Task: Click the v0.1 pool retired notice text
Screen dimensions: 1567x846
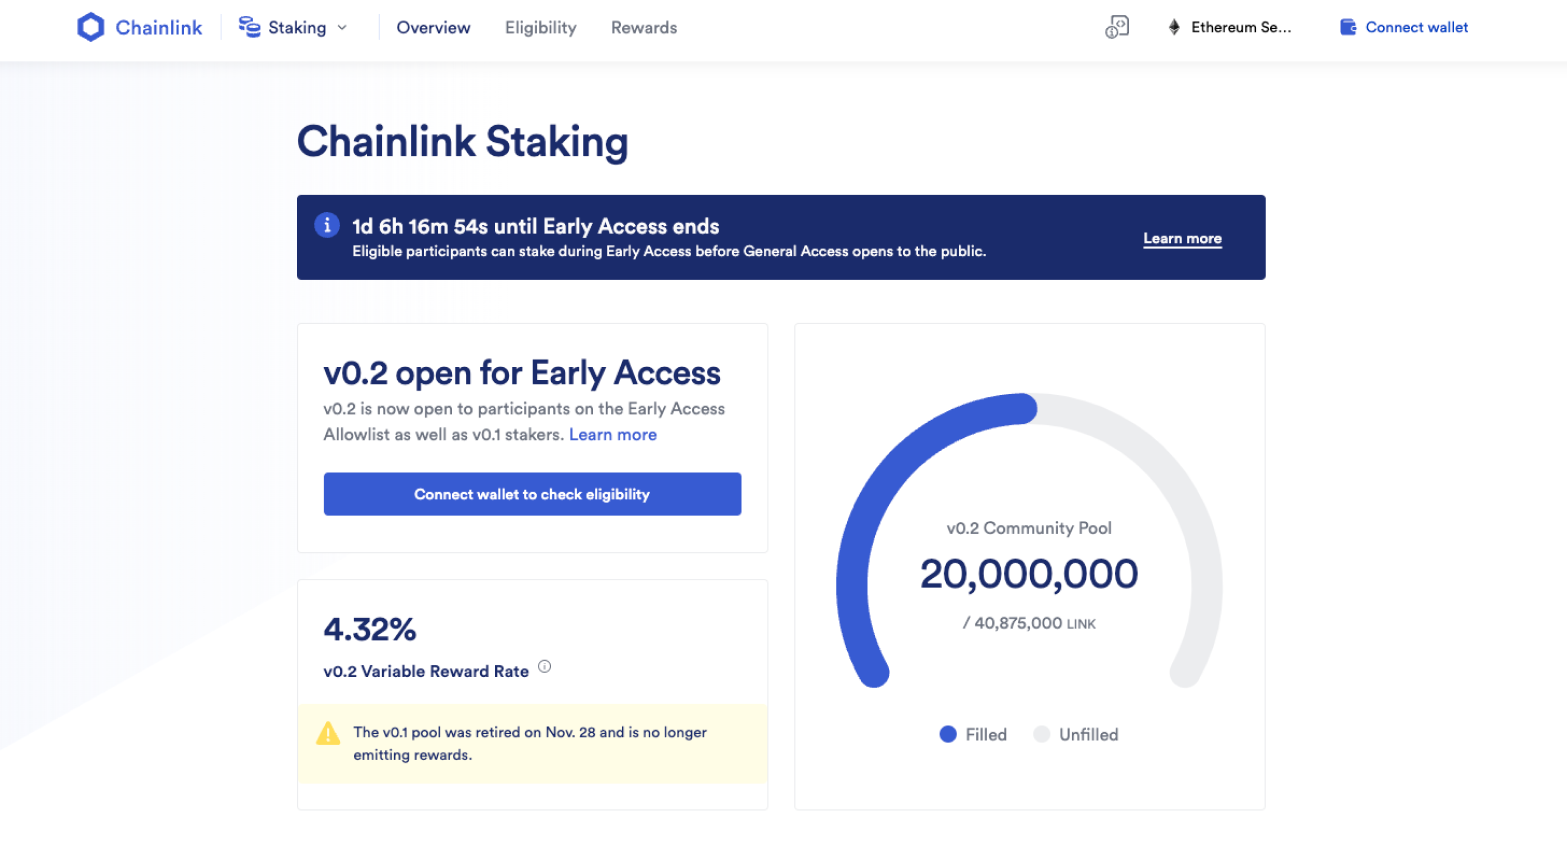Action: pyautogui.click(x=530, y=743)
